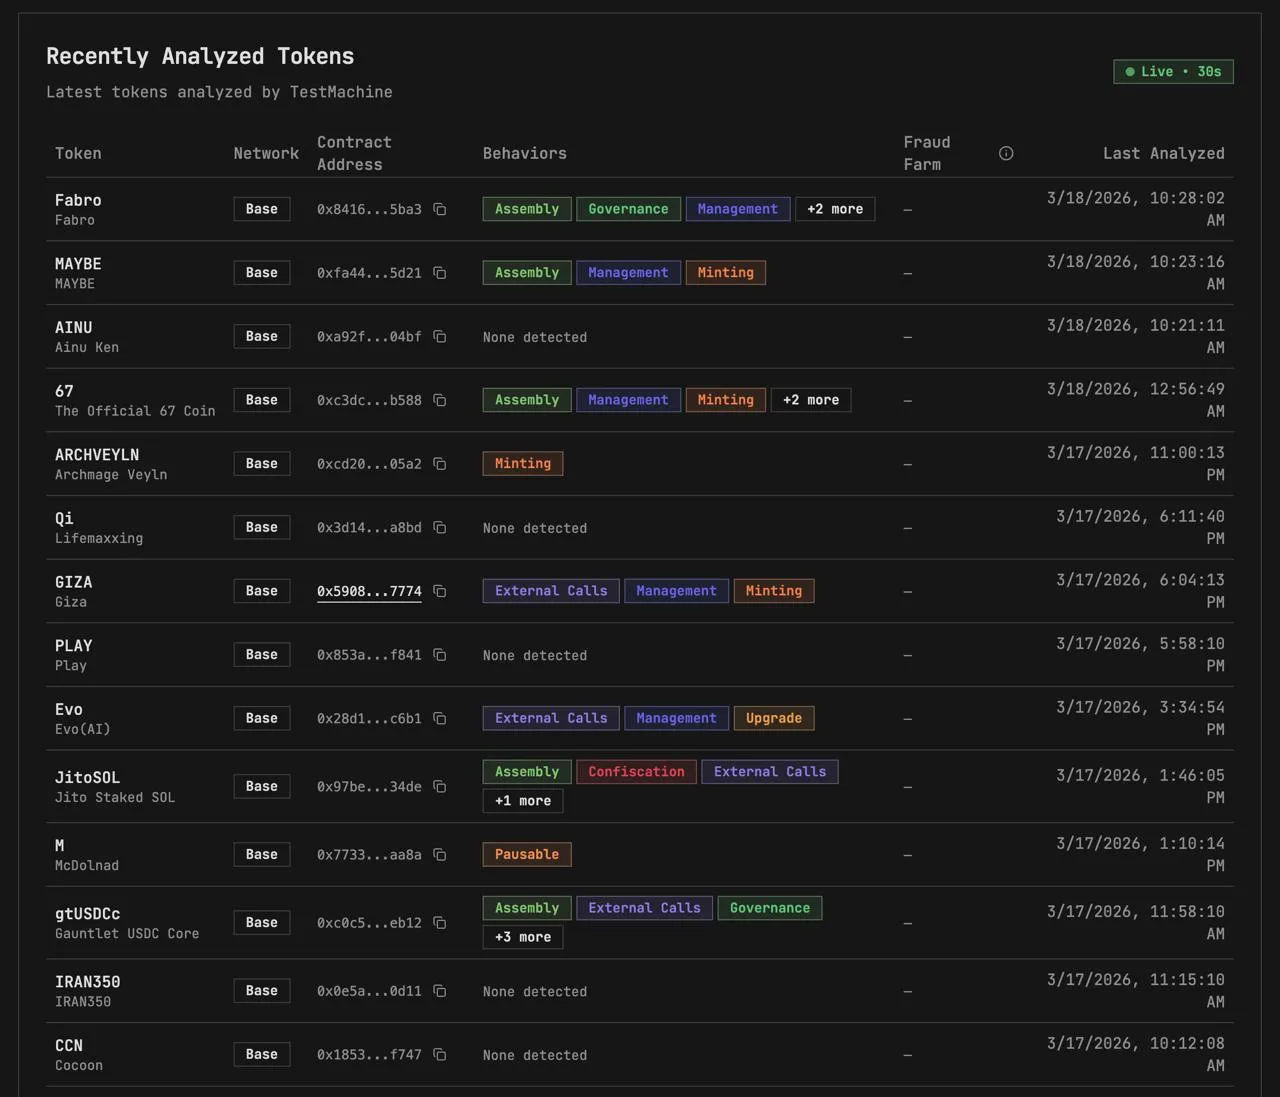1280x1097 pixels.
Task: Expand the +1 more behaviors for JitoSOL
Action: 522,800
